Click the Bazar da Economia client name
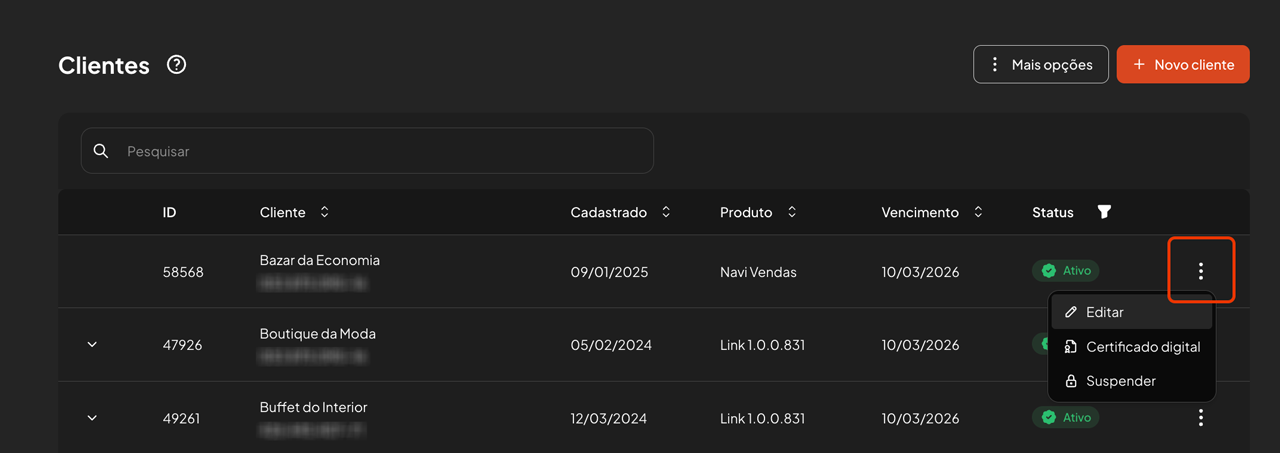This screenshot has height=453, width=1280. coord(320,260)
